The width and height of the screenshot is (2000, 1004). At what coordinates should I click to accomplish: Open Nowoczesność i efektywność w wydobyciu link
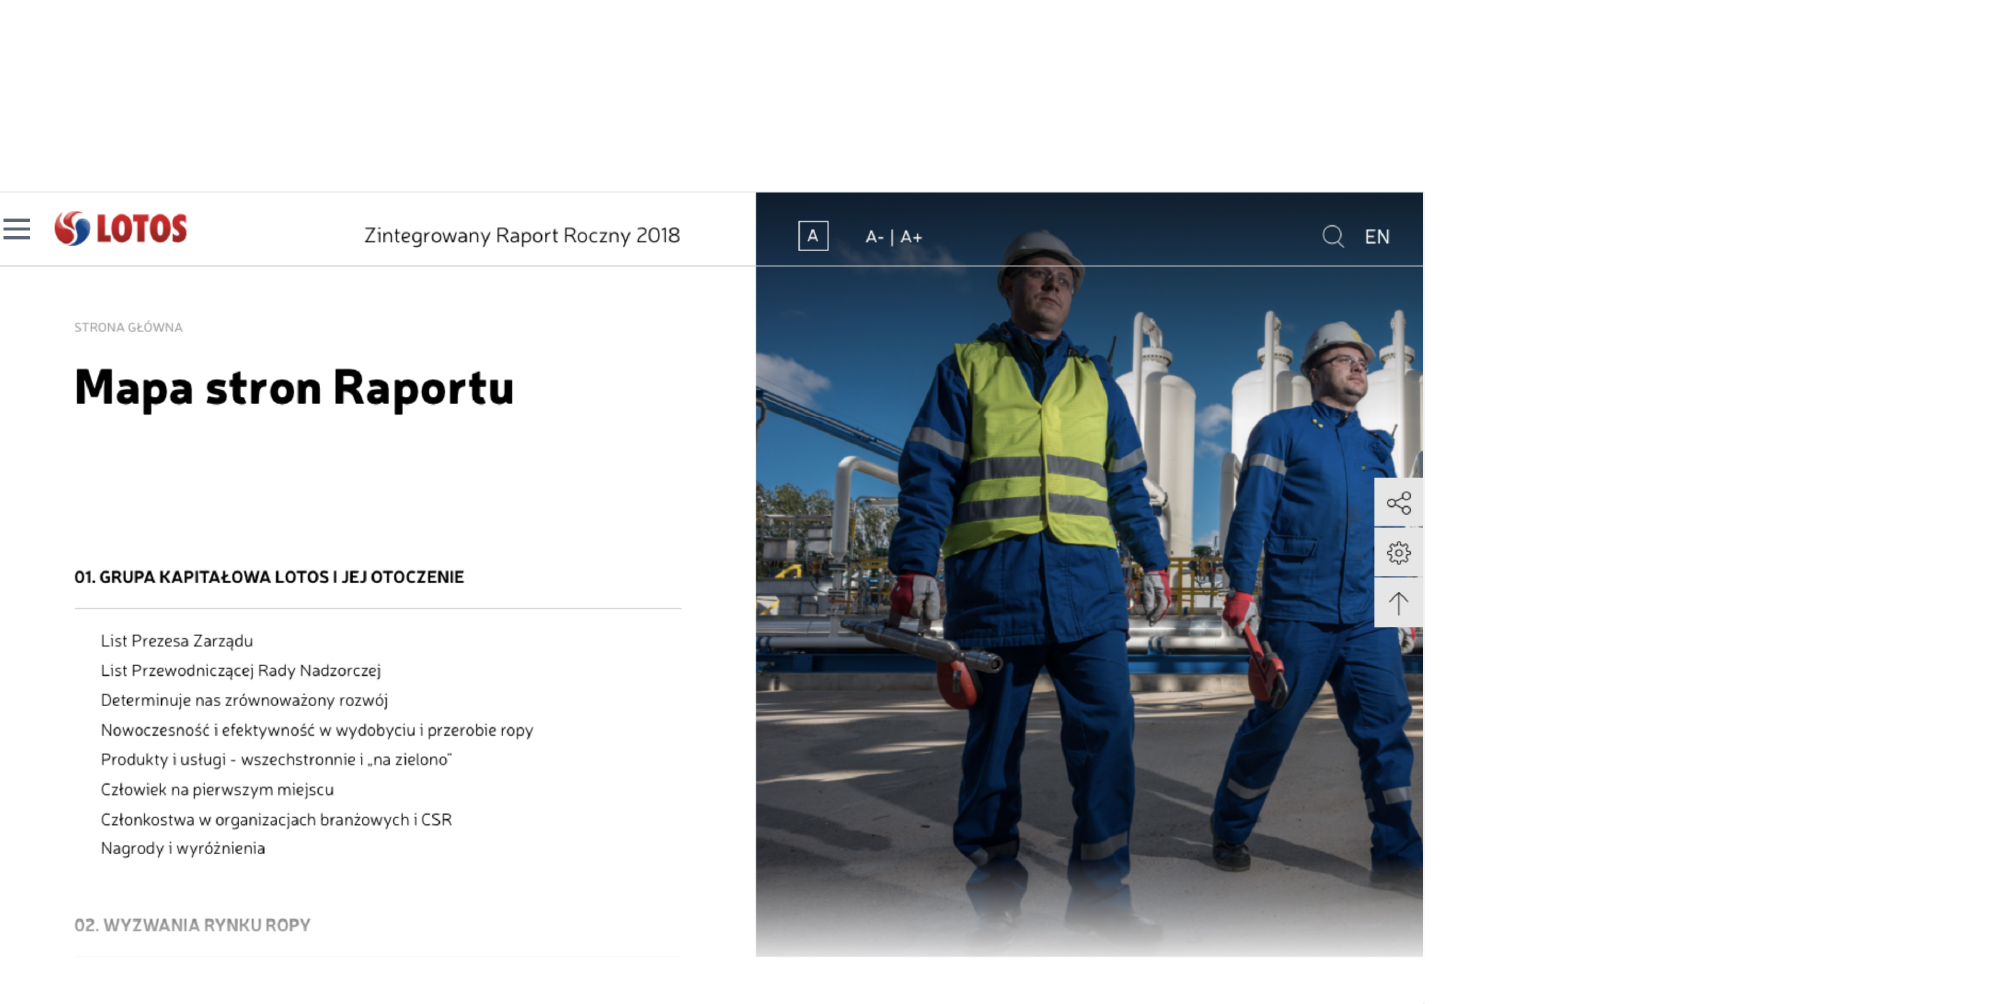pyautogui.click(x=317, y=730)
